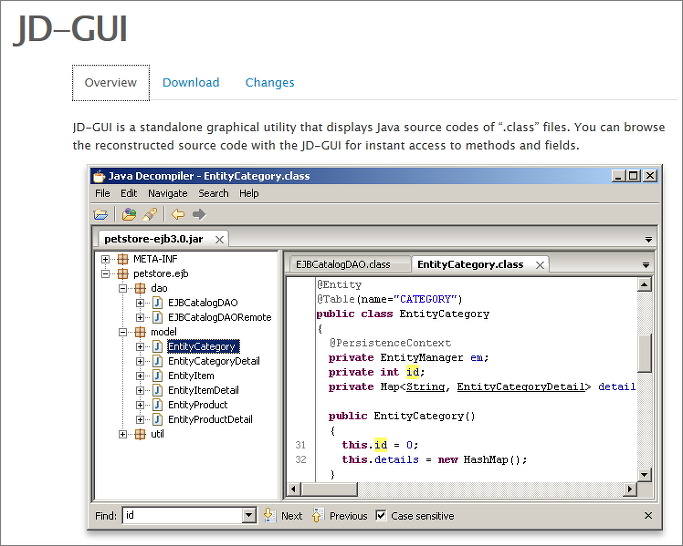Click the Java Decompiler coffee cup icon

point(99,176)
